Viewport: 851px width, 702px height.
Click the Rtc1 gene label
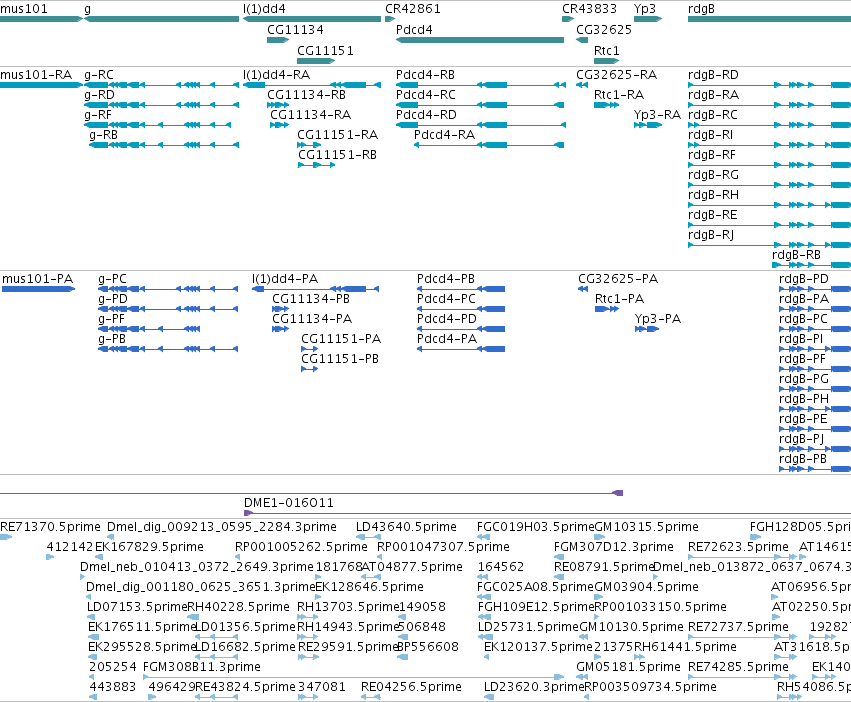click(x=606, y=50)
